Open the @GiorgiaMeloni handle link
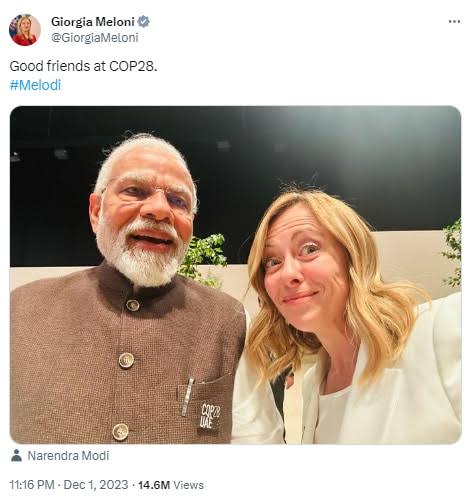 (95, 38)
